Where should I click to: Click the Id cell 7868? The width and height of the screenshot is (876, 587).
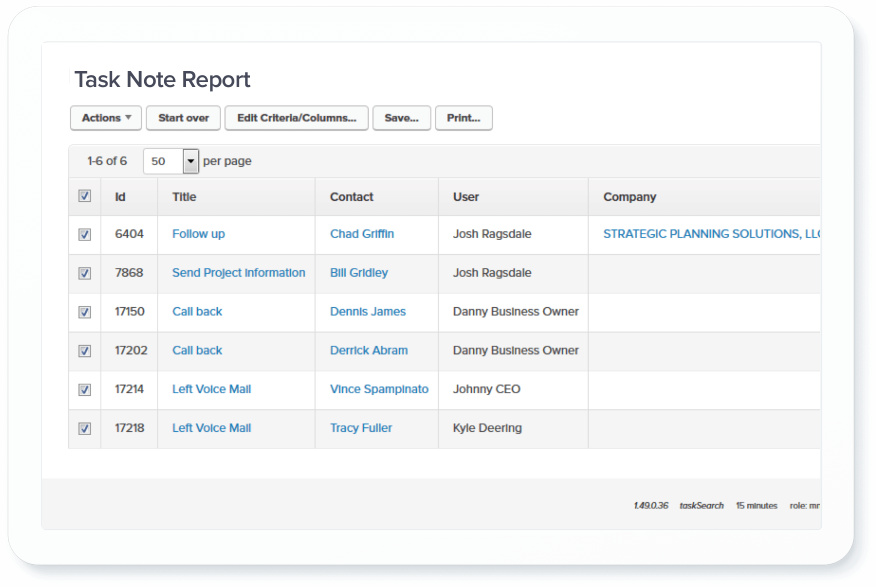pyautogui.click(x=129, y=273)
